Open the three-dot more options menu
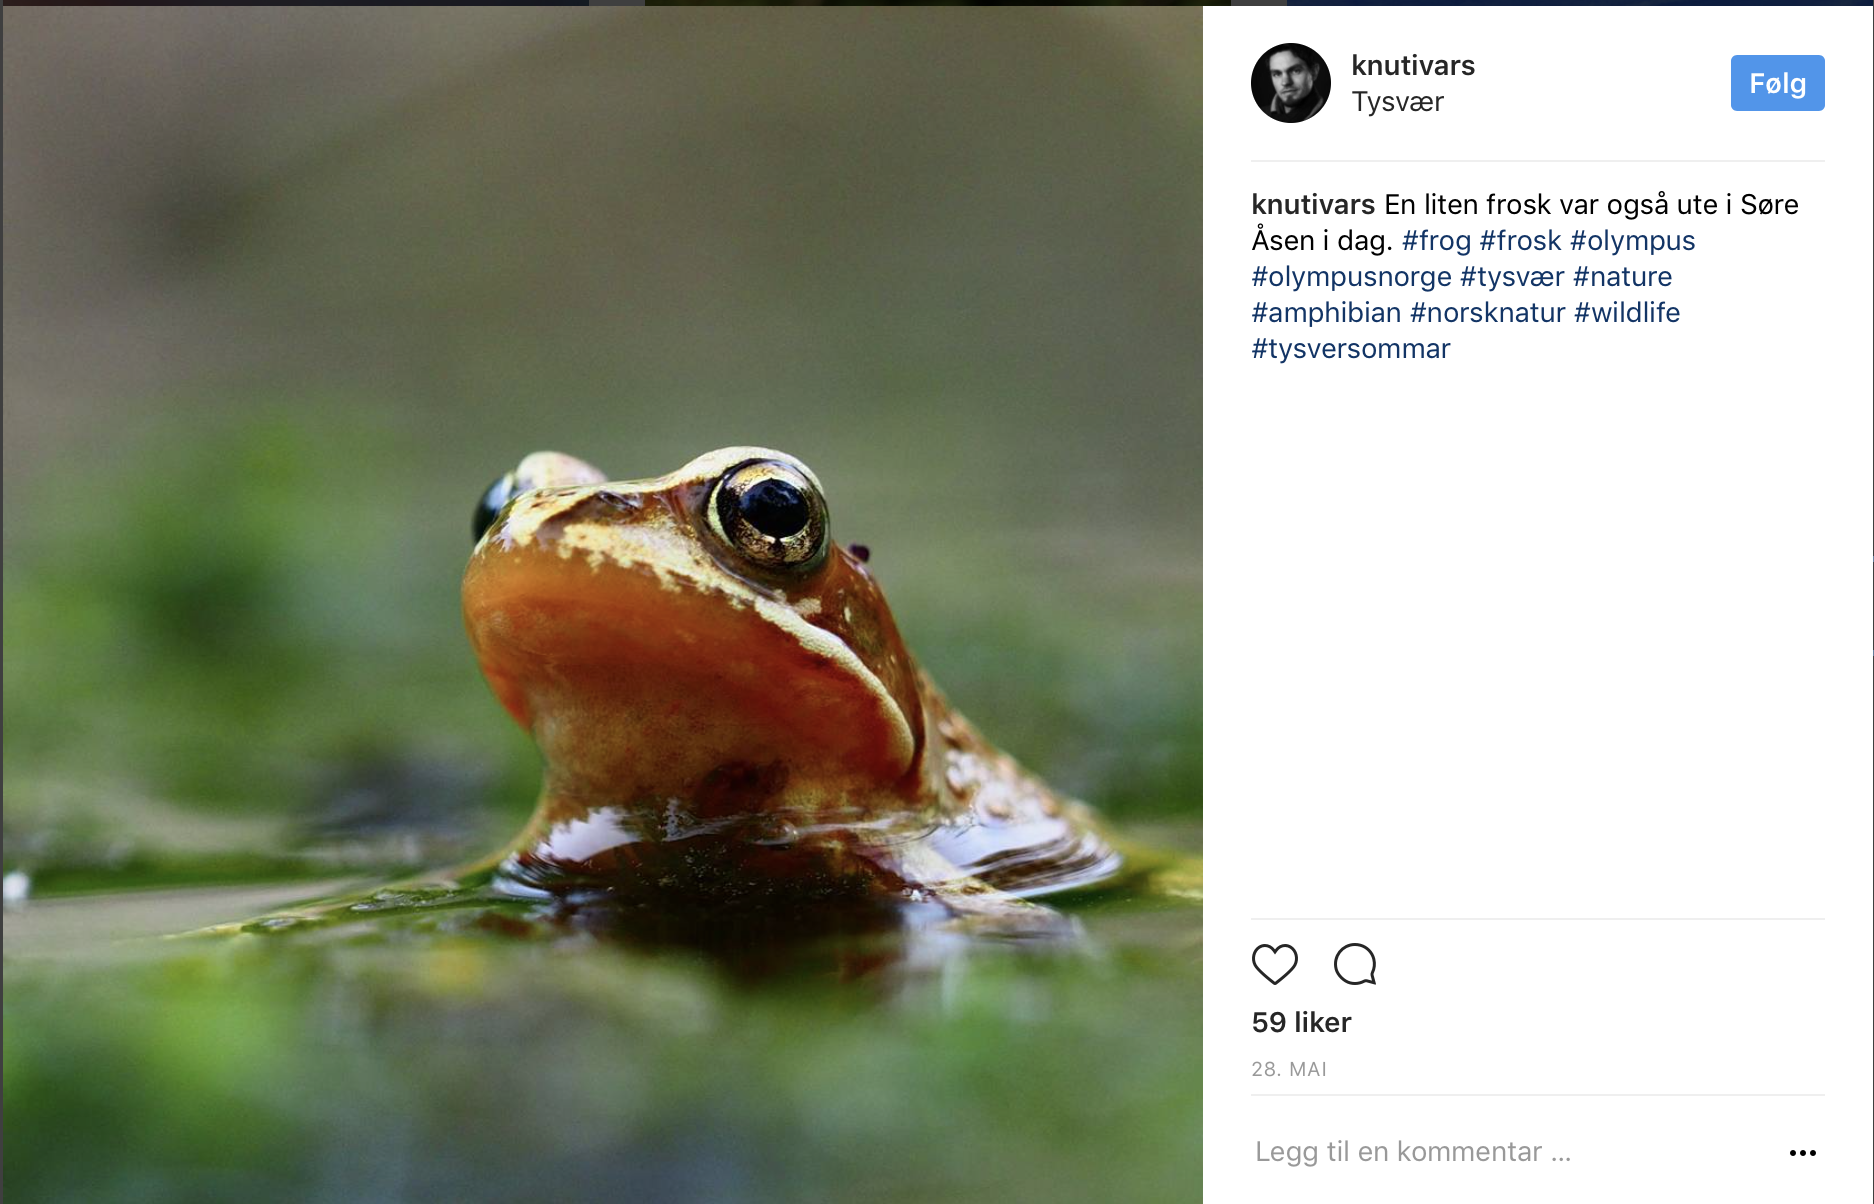This screenshot has width=1874, height=1204. [1802, 1153]
